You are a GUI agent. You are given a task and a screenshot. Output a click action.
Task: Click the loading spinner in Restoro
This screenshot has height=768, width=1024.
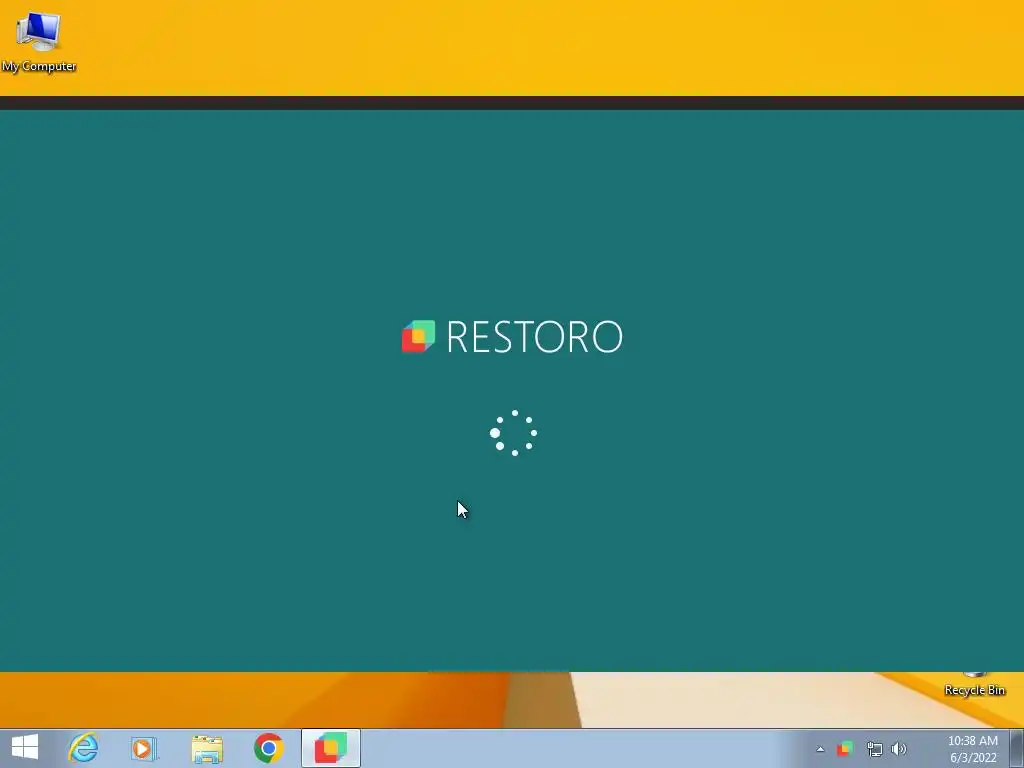point(514,433)
